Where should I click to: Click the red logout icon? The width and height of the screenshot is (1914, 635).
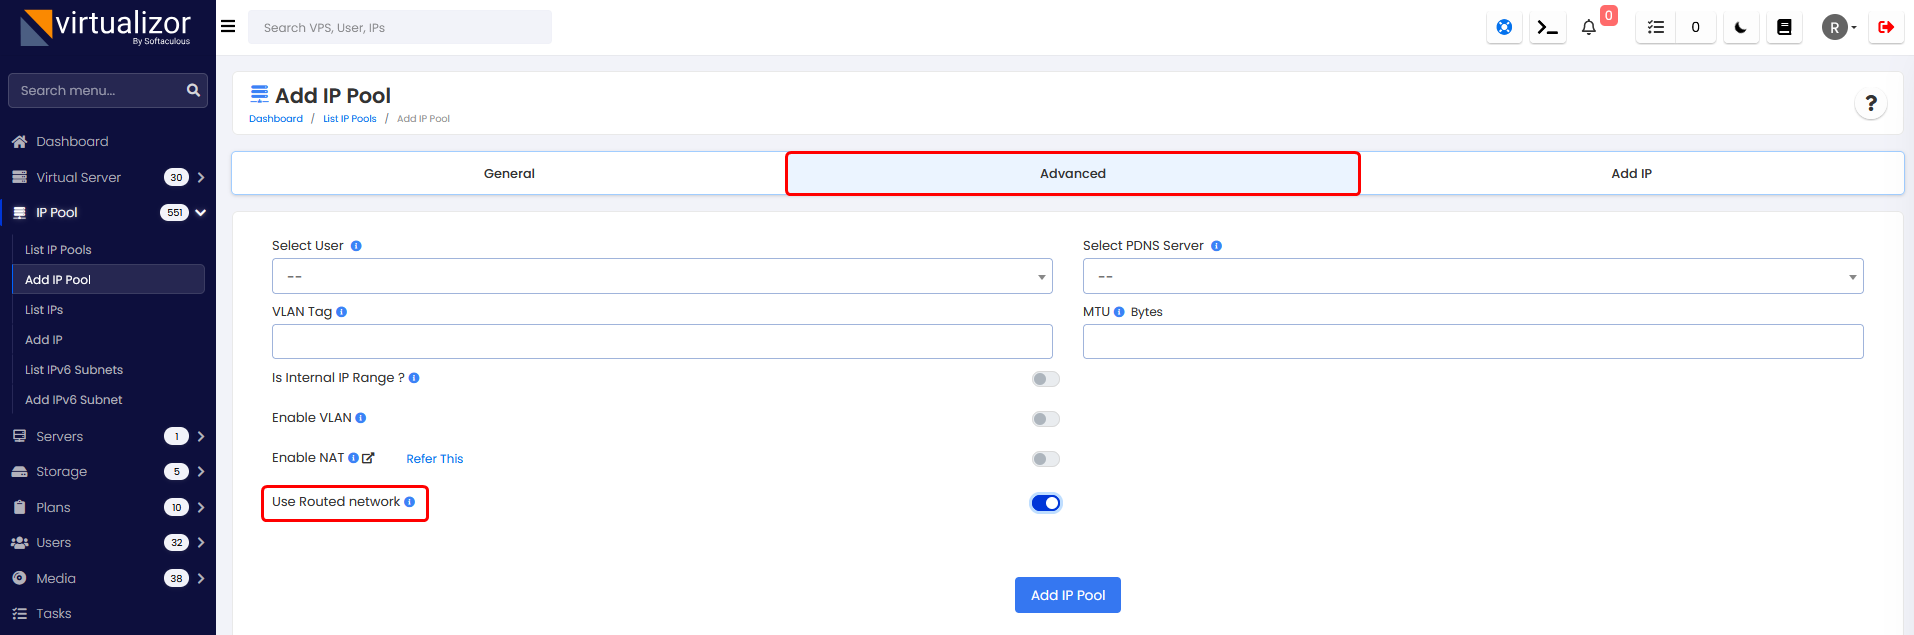click(1885, 28)
